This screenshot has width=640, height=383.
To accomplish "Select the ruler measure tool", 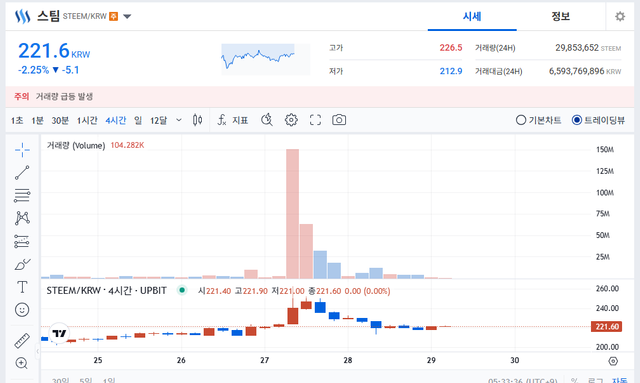I will pyautogui.click(x=22, y=341).
